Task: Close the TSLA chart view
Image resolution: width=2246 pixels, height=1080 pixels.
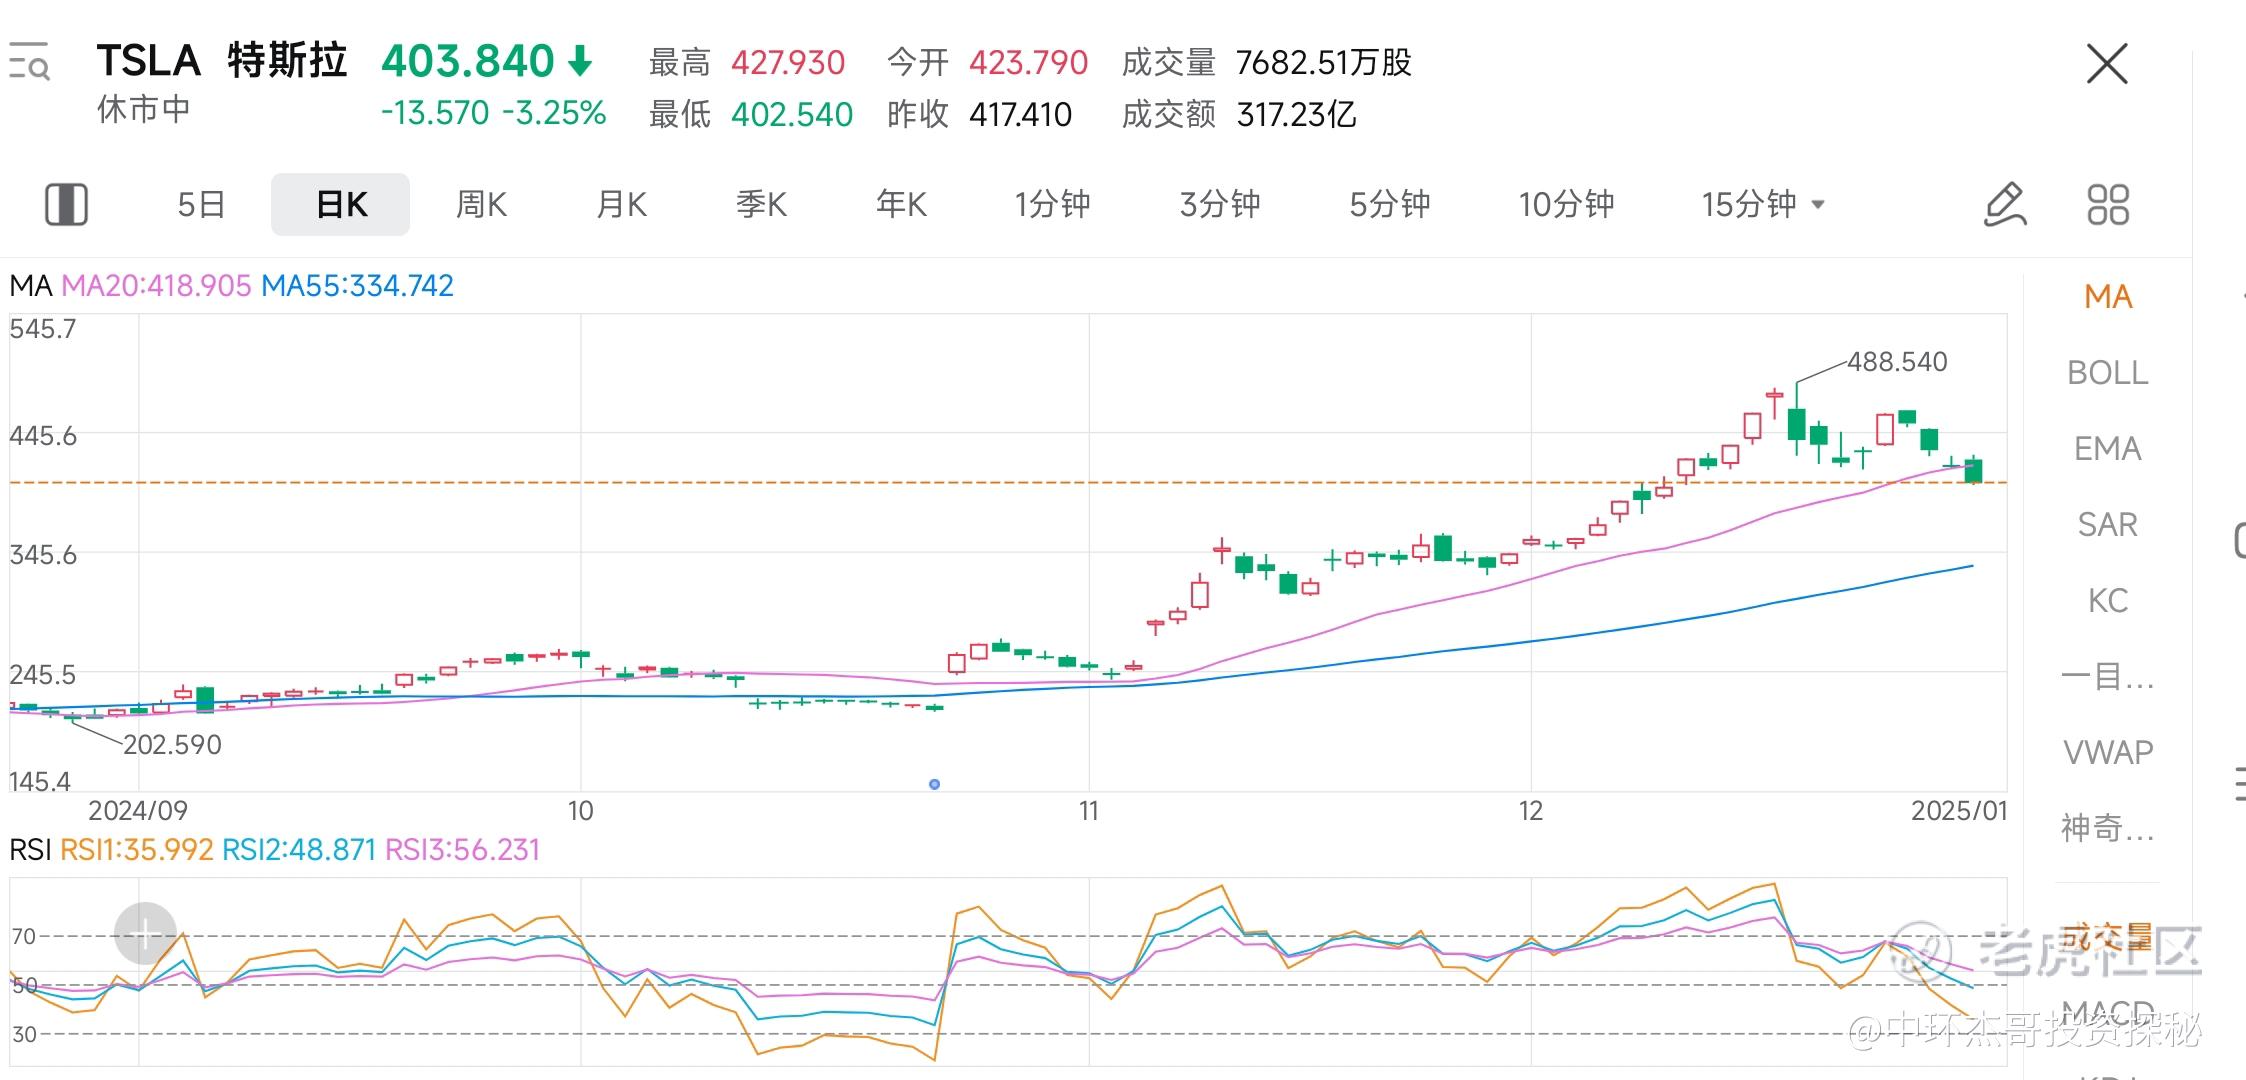Action: coord(2107,64)
